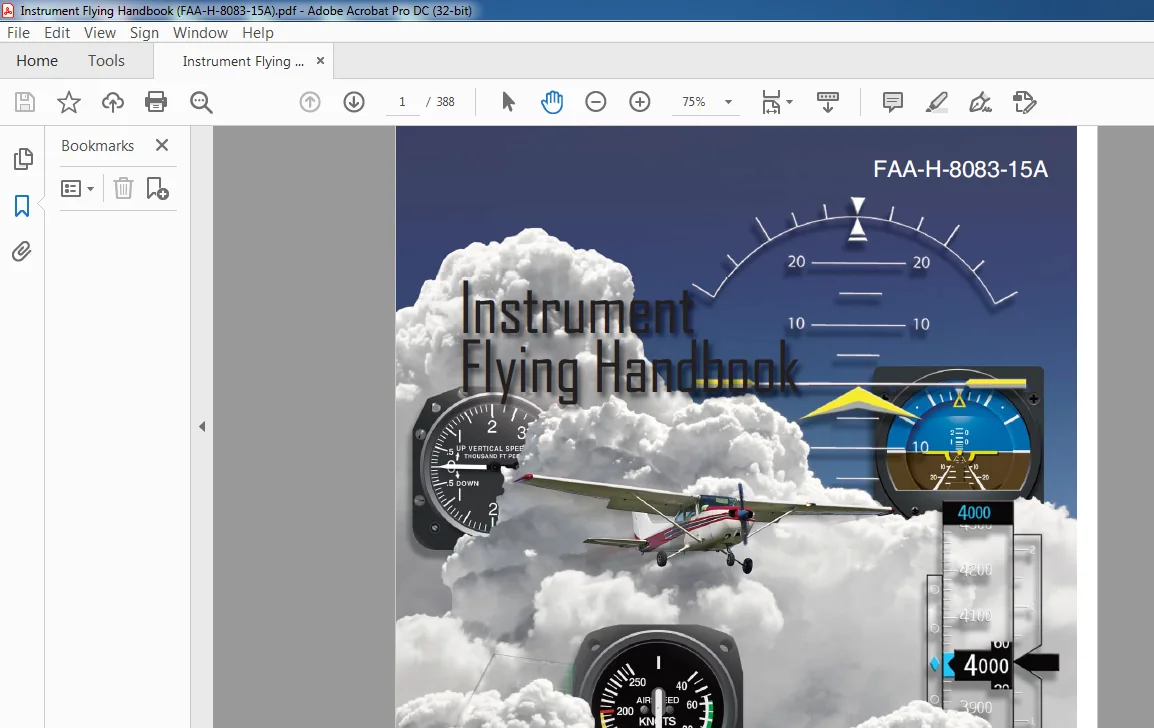The image size is (1154, 728).
Task: Open the Edit menu
Action: (57, 32)
